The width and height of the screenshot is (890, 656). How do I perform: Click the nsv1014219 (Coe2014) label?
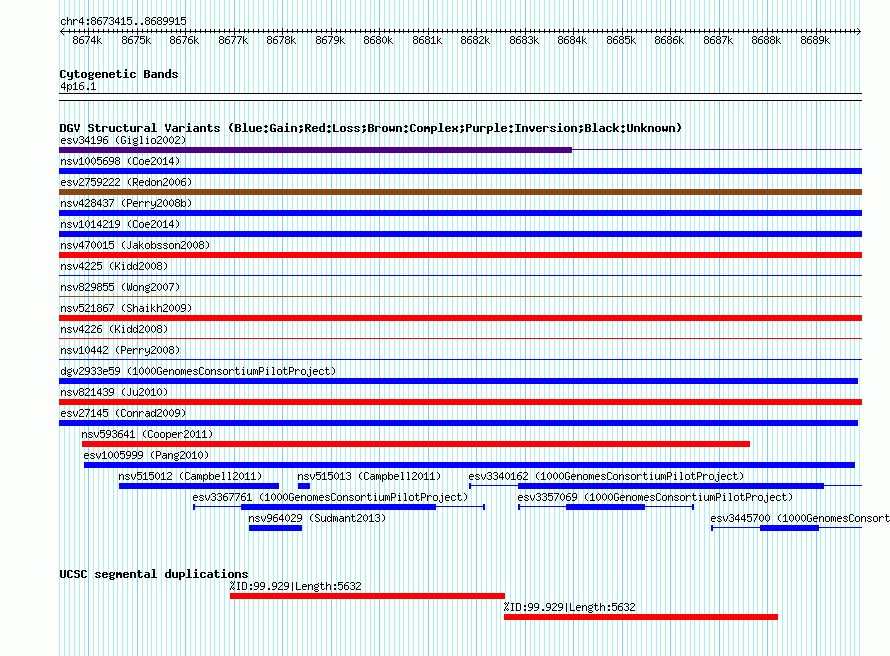pyautogui.click(x=120, y=224)
